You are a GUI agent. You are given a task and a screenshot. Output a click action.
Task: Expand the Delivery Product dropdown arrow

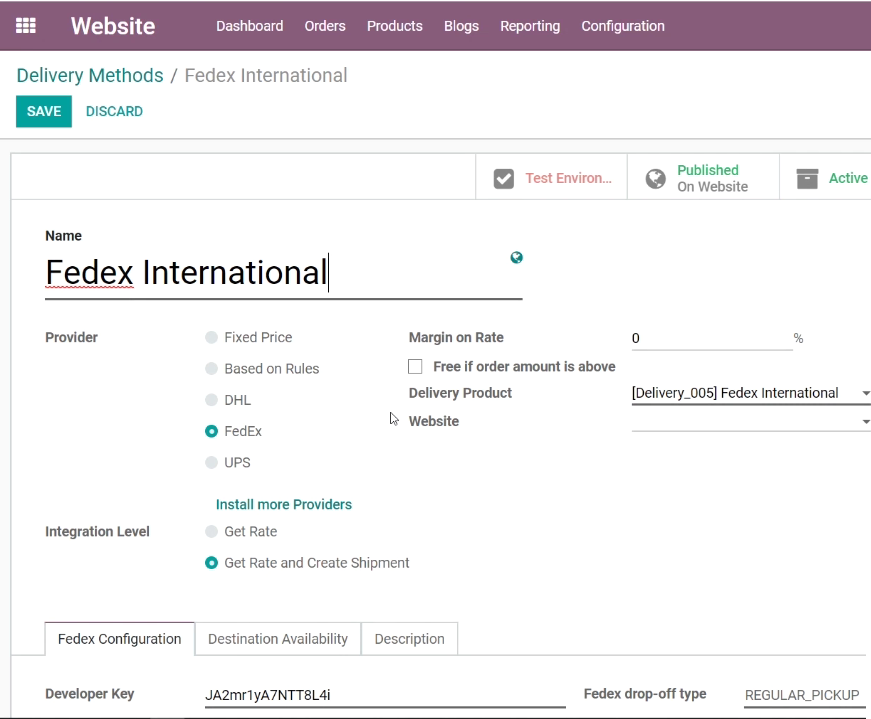click(865, 393)
